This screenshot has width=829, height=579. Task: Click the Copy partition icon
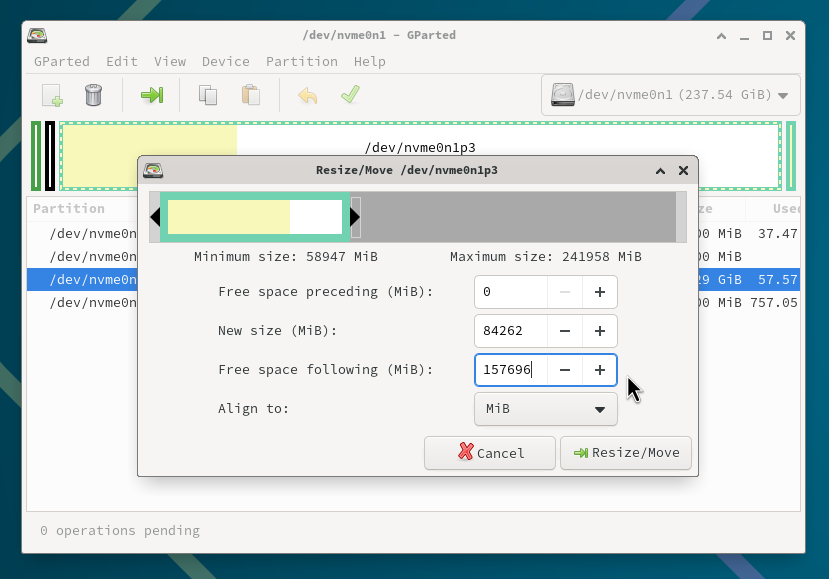(x=207, y=95)
